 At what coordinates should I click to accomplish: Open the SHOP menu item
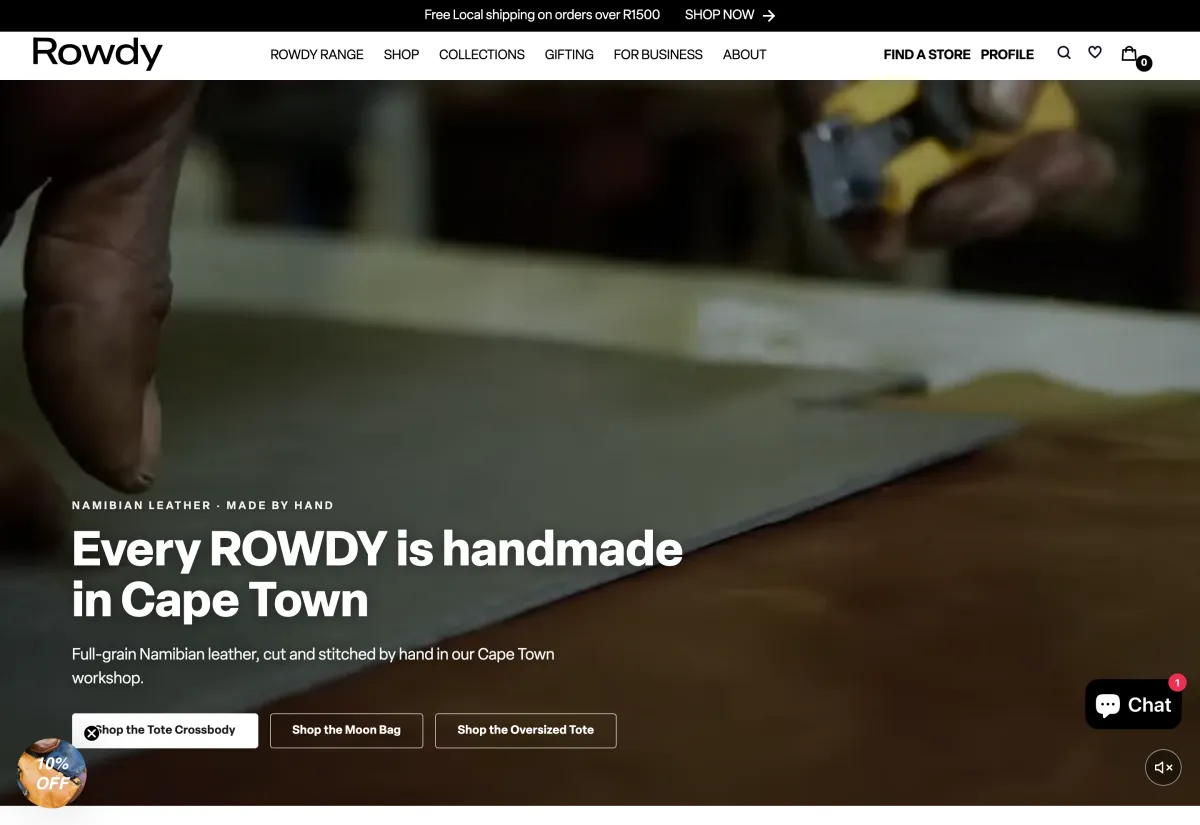pyautogui.click(x=401, y=55)
